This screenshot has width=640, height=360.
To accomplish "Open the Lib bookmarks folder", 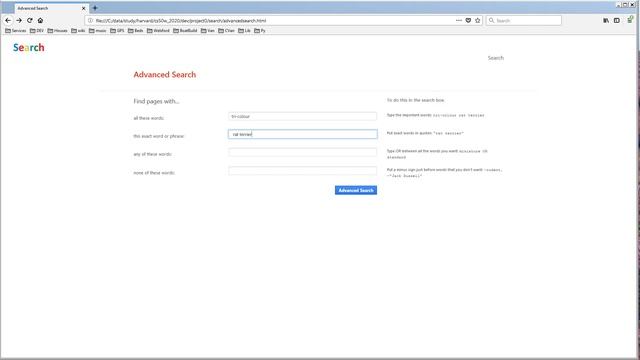I will [244, 31].
